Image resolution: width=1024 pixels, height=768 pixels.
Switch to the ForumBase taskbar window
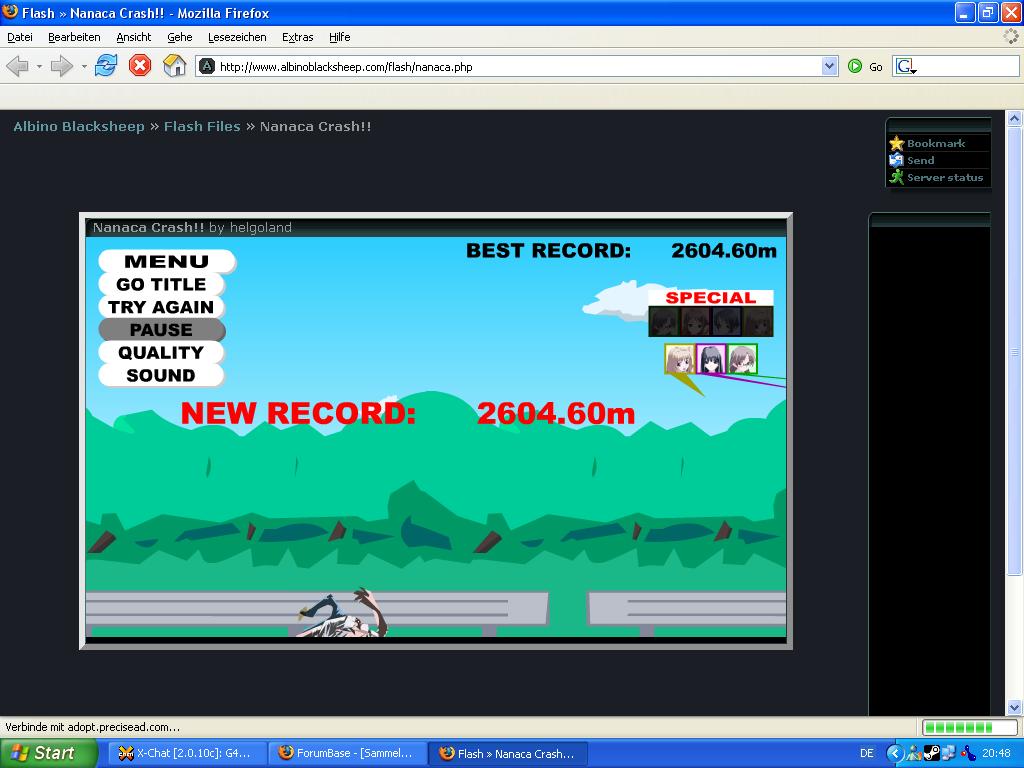point(347,753)
